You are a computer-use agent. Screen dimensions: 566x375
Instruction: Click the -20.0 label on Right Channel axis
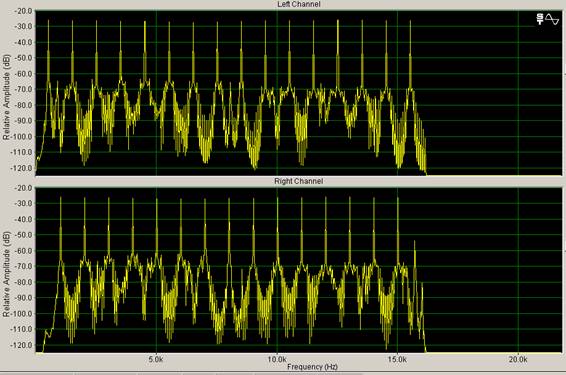tap(23, 188)
